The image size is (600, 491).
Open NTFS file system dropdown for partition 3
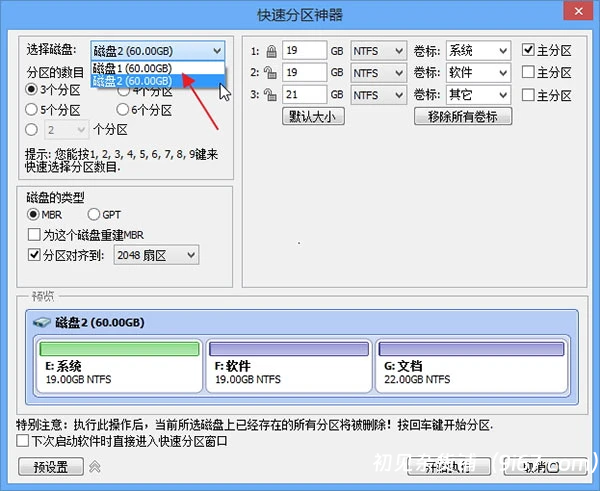[x=378, y=95]
